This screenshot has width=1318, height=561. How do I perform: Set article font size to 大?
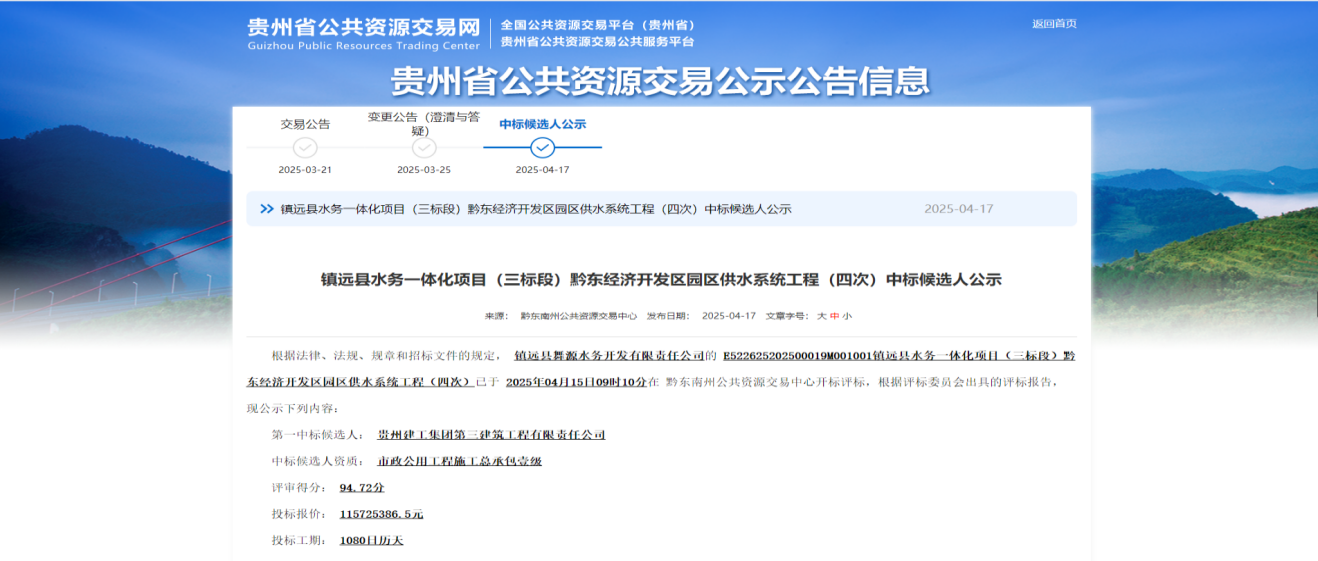click(821, 316)
